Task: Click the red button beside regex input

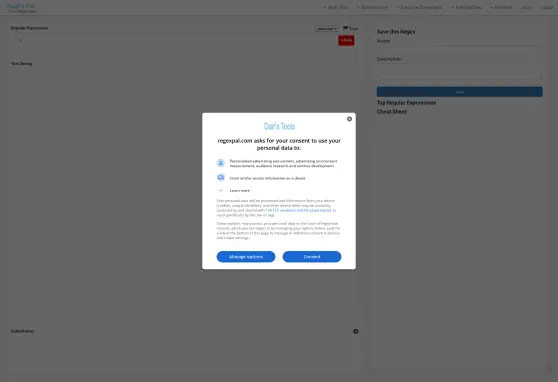Action: [346, 40]
